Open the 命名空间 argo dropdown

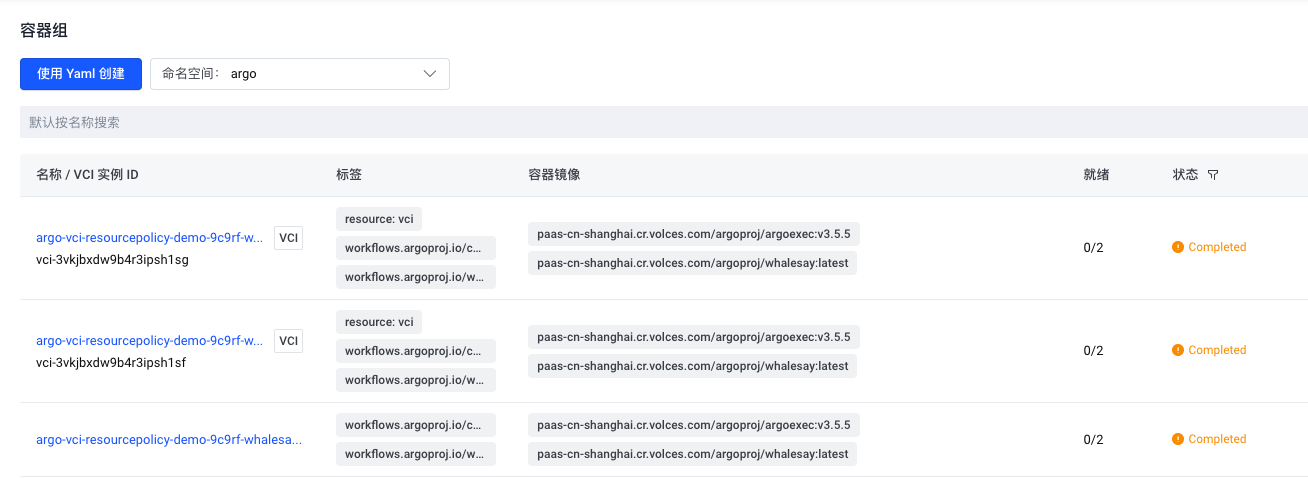[x=299, y=74]
